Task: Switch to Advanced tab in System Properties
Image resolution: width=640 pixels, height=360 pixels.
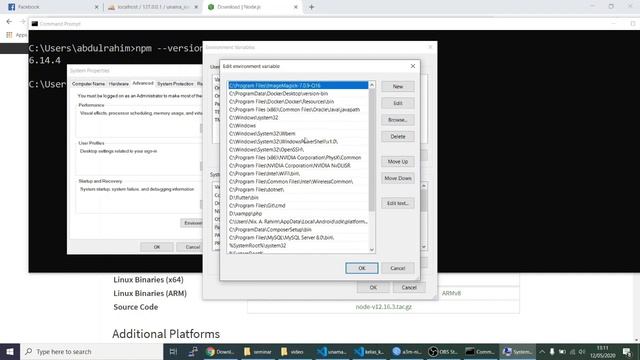Action: 143,83
